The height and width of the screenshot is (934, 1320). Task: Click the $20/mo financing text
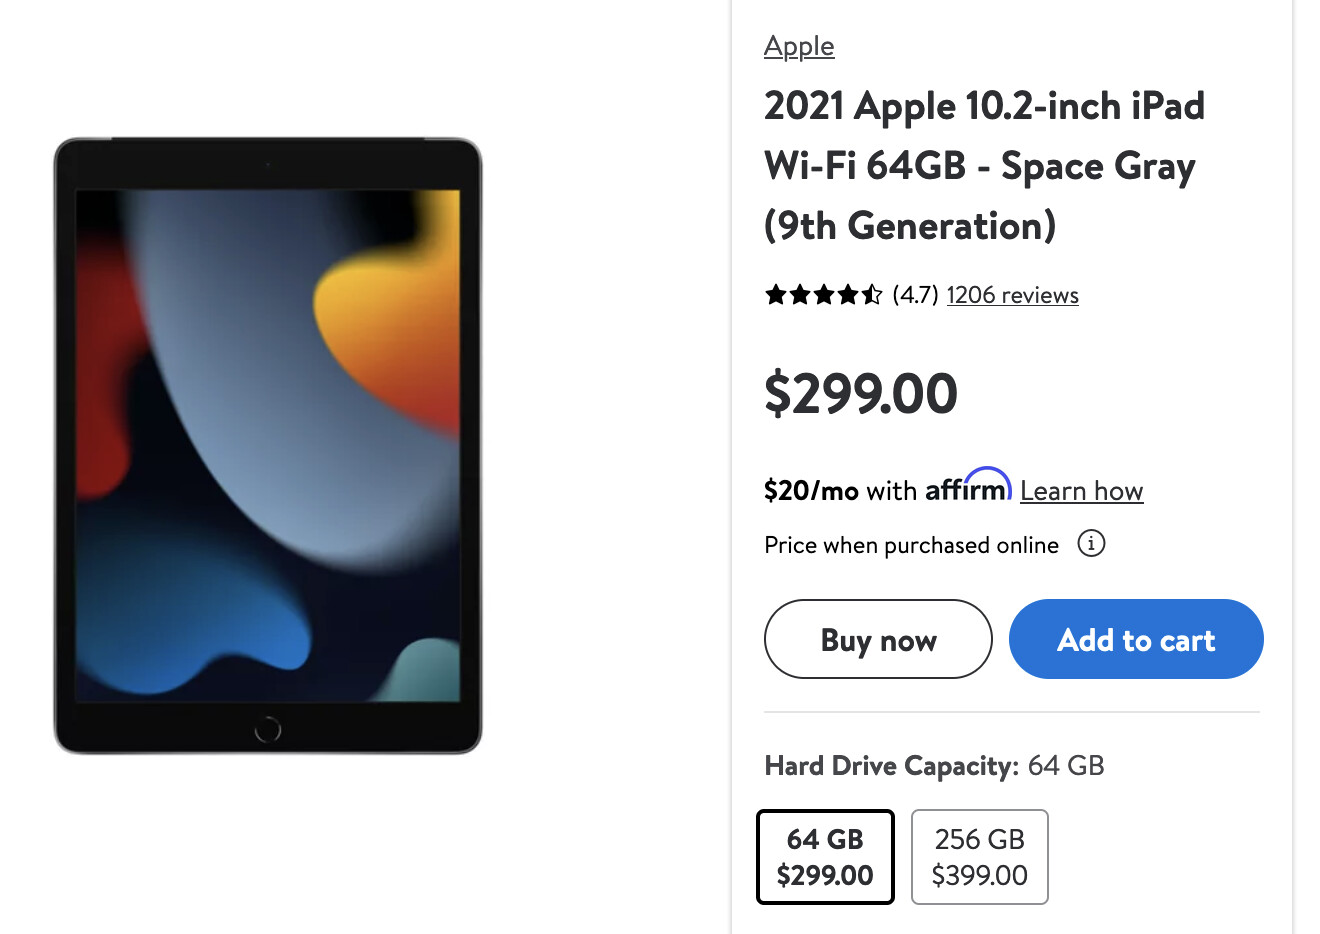[x=811, y=491]
